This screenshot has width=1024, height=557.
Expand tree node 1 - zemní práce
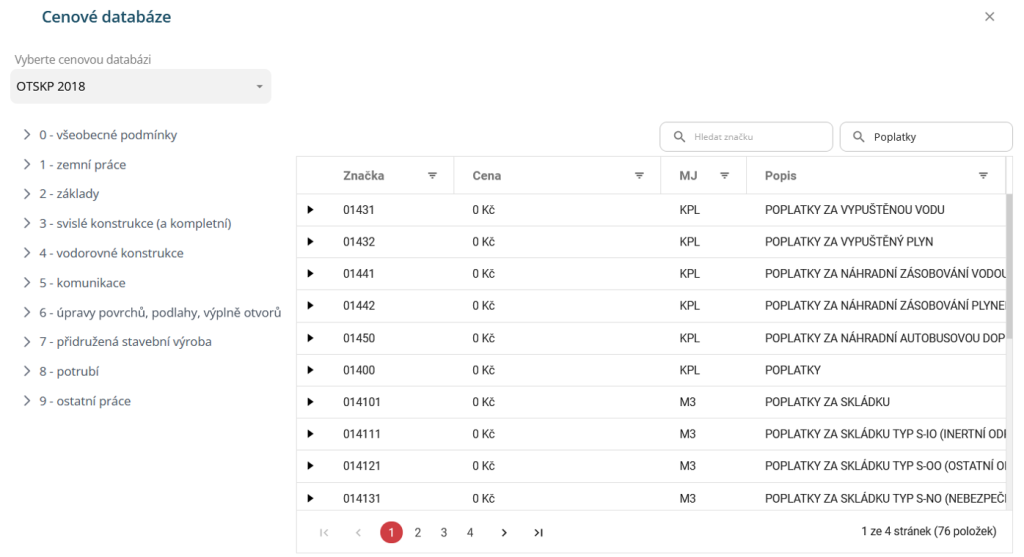[x=27, y=165]
